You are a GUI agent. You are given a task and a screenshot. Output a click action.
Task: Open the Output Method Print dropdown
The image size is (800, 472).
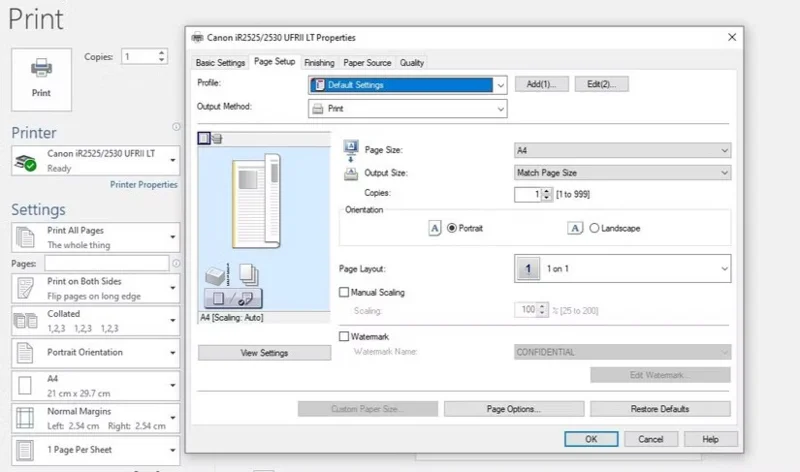click(x=408, y=109)
